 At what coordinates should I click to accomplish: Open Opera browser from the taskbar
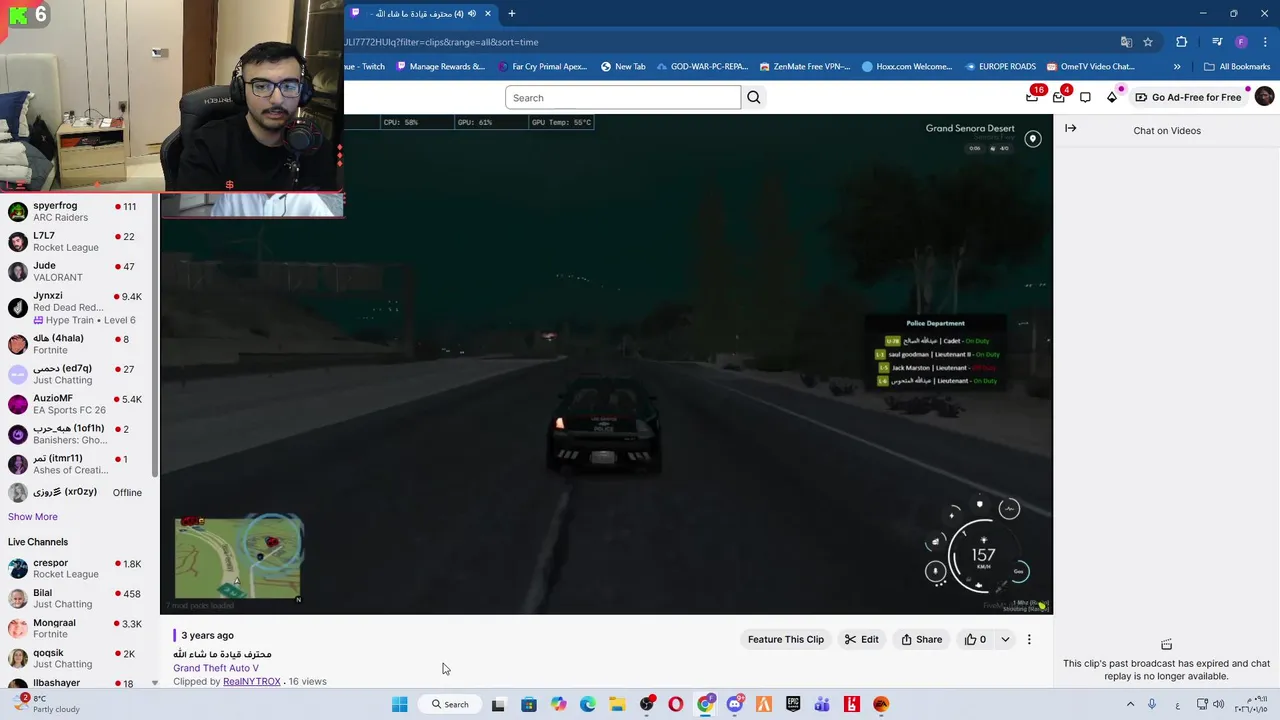pos(676,704)
